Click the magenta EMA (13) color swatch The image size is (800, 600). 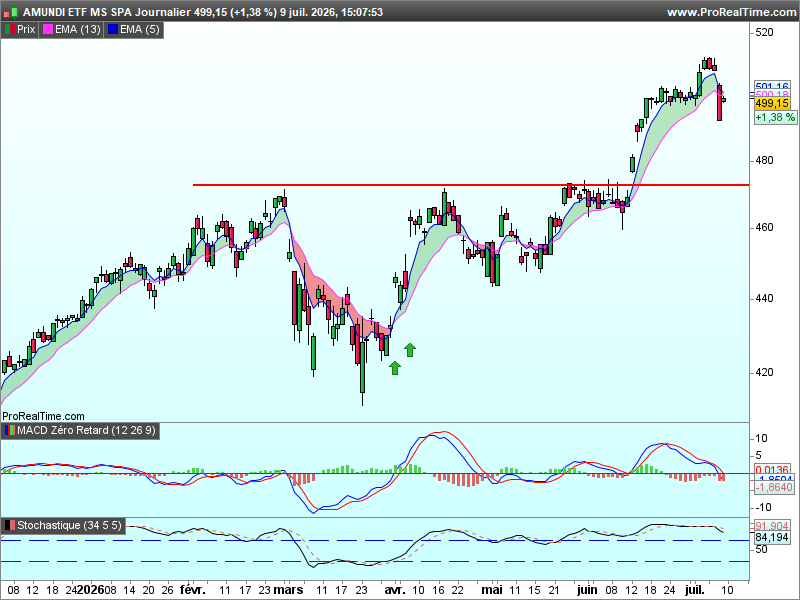pos(48,30)
